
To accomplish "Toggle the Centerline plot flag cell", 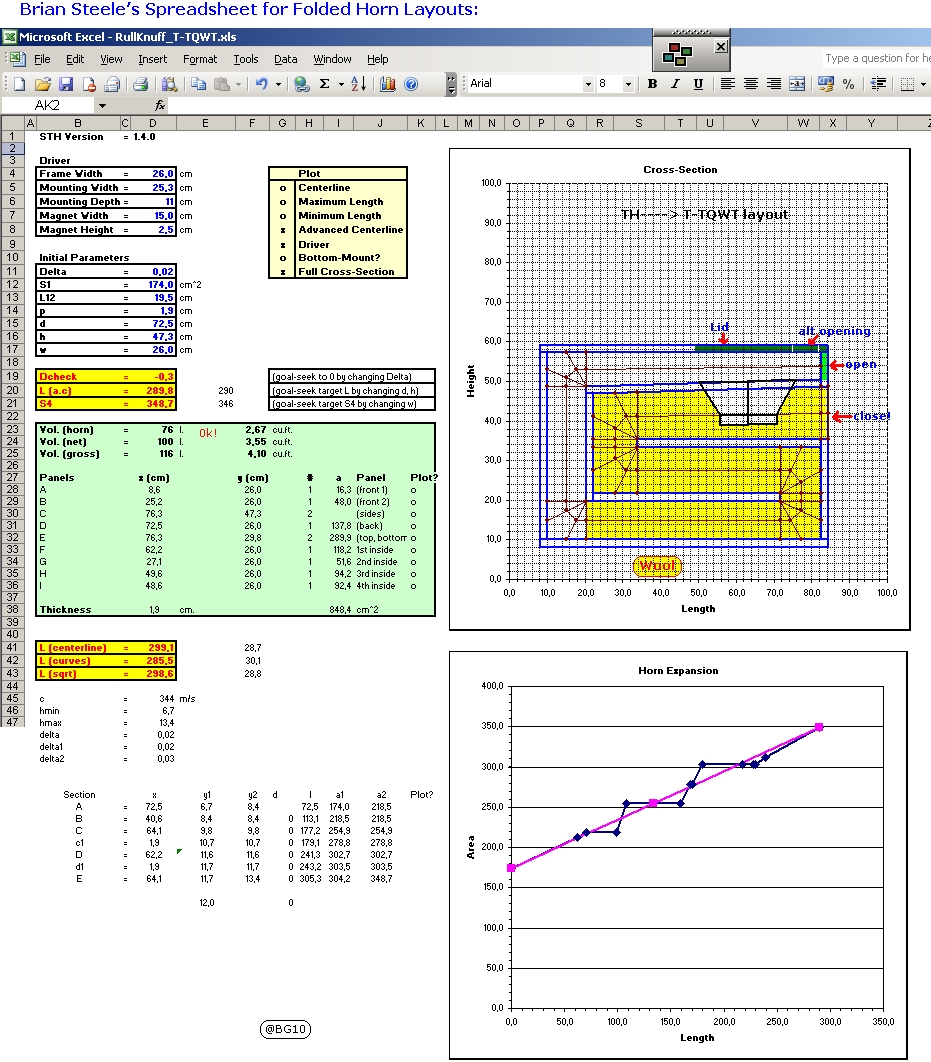I will (283, 188).
